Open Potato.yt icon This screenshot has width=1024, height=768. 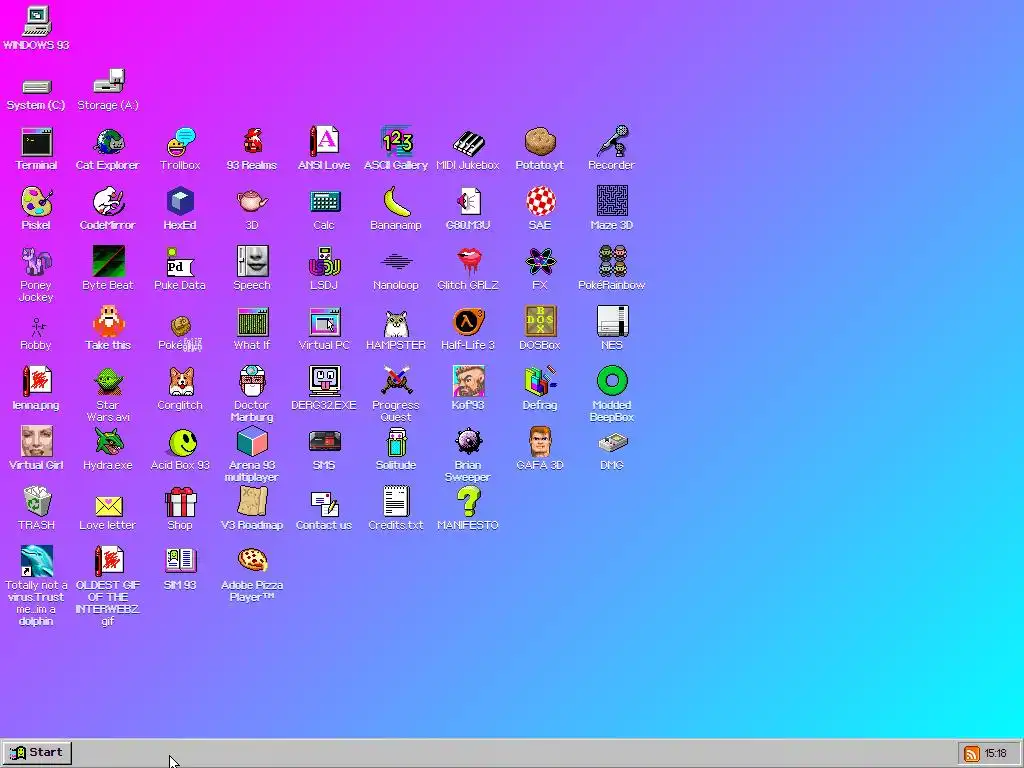[540, 142]
